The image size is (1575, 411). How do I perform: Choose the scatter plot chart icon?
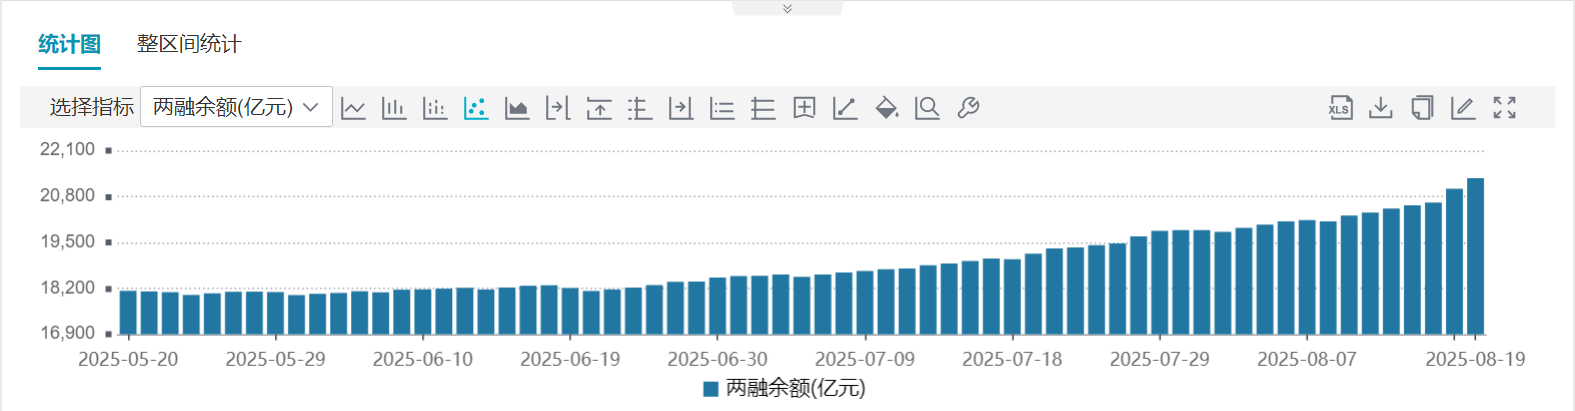pyautogui.click(x=476, y=108)
